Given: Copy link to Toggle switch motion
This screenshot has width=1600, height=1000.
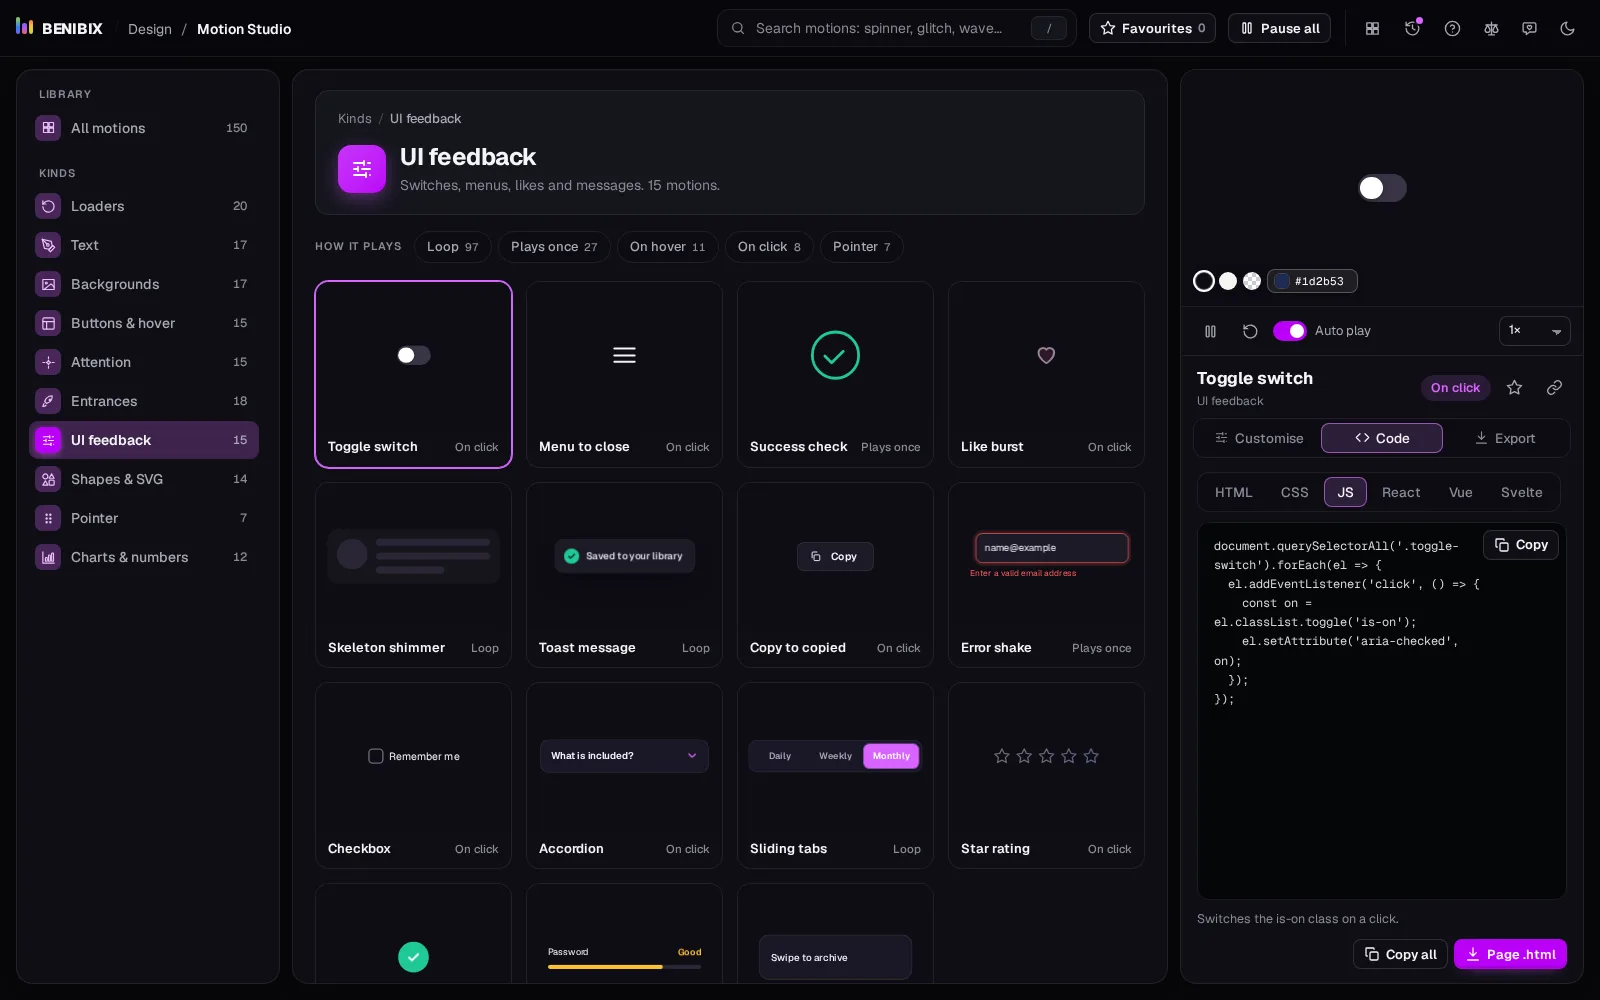Looking at the screenshot, I should point(1554,388).
